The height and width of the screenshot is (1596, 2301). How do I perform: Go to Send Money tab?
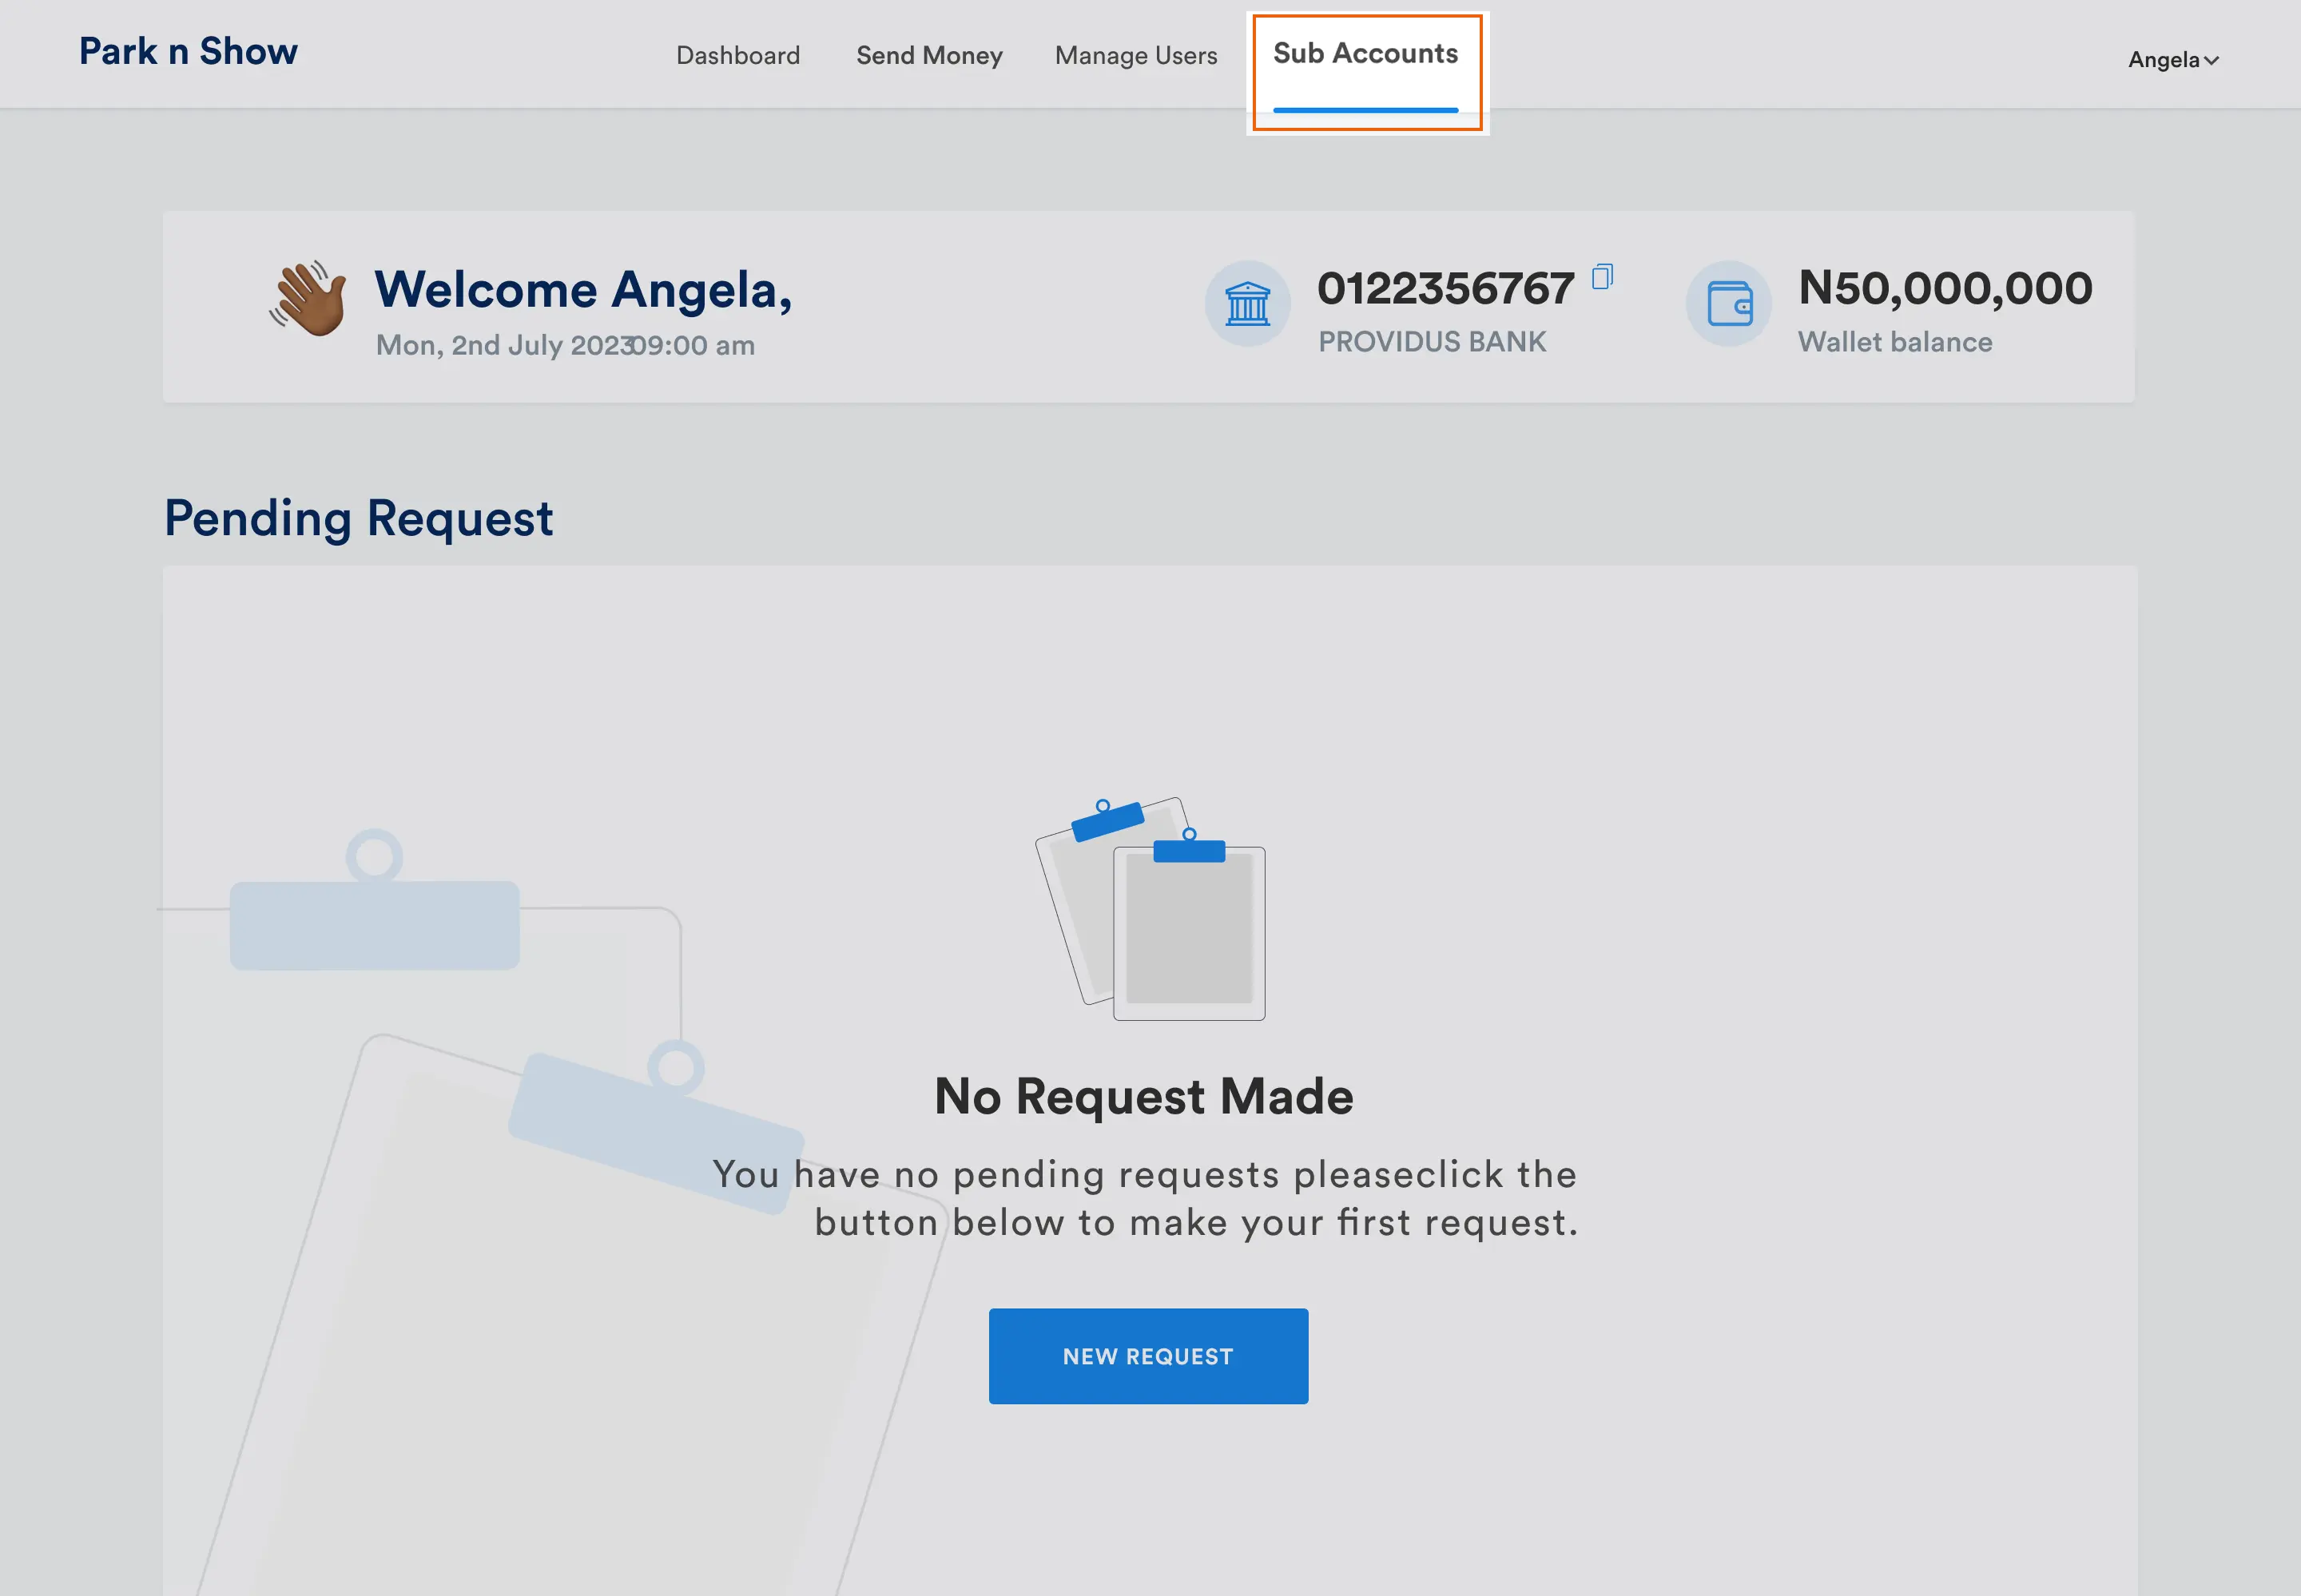[929, 55]
